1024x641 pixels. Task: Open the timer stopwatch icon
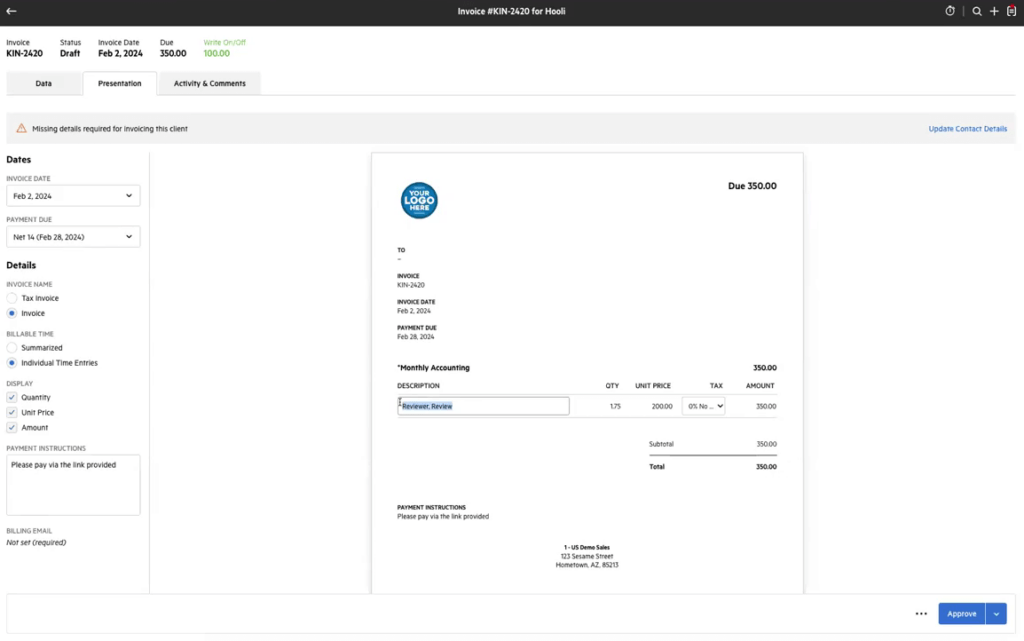pos(950,11)
